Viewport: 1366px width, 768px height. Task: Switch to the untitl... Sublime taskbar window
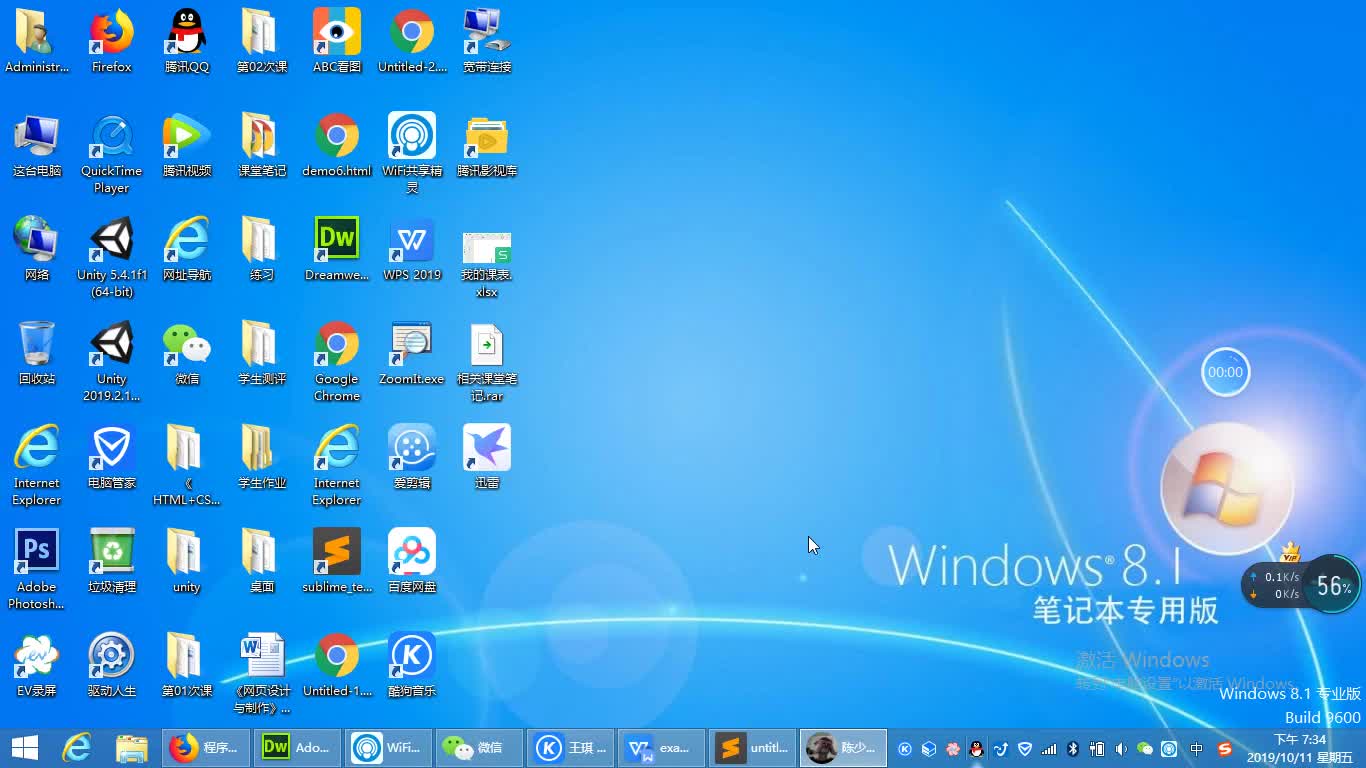pyautogui.click(x=752, y=748)
